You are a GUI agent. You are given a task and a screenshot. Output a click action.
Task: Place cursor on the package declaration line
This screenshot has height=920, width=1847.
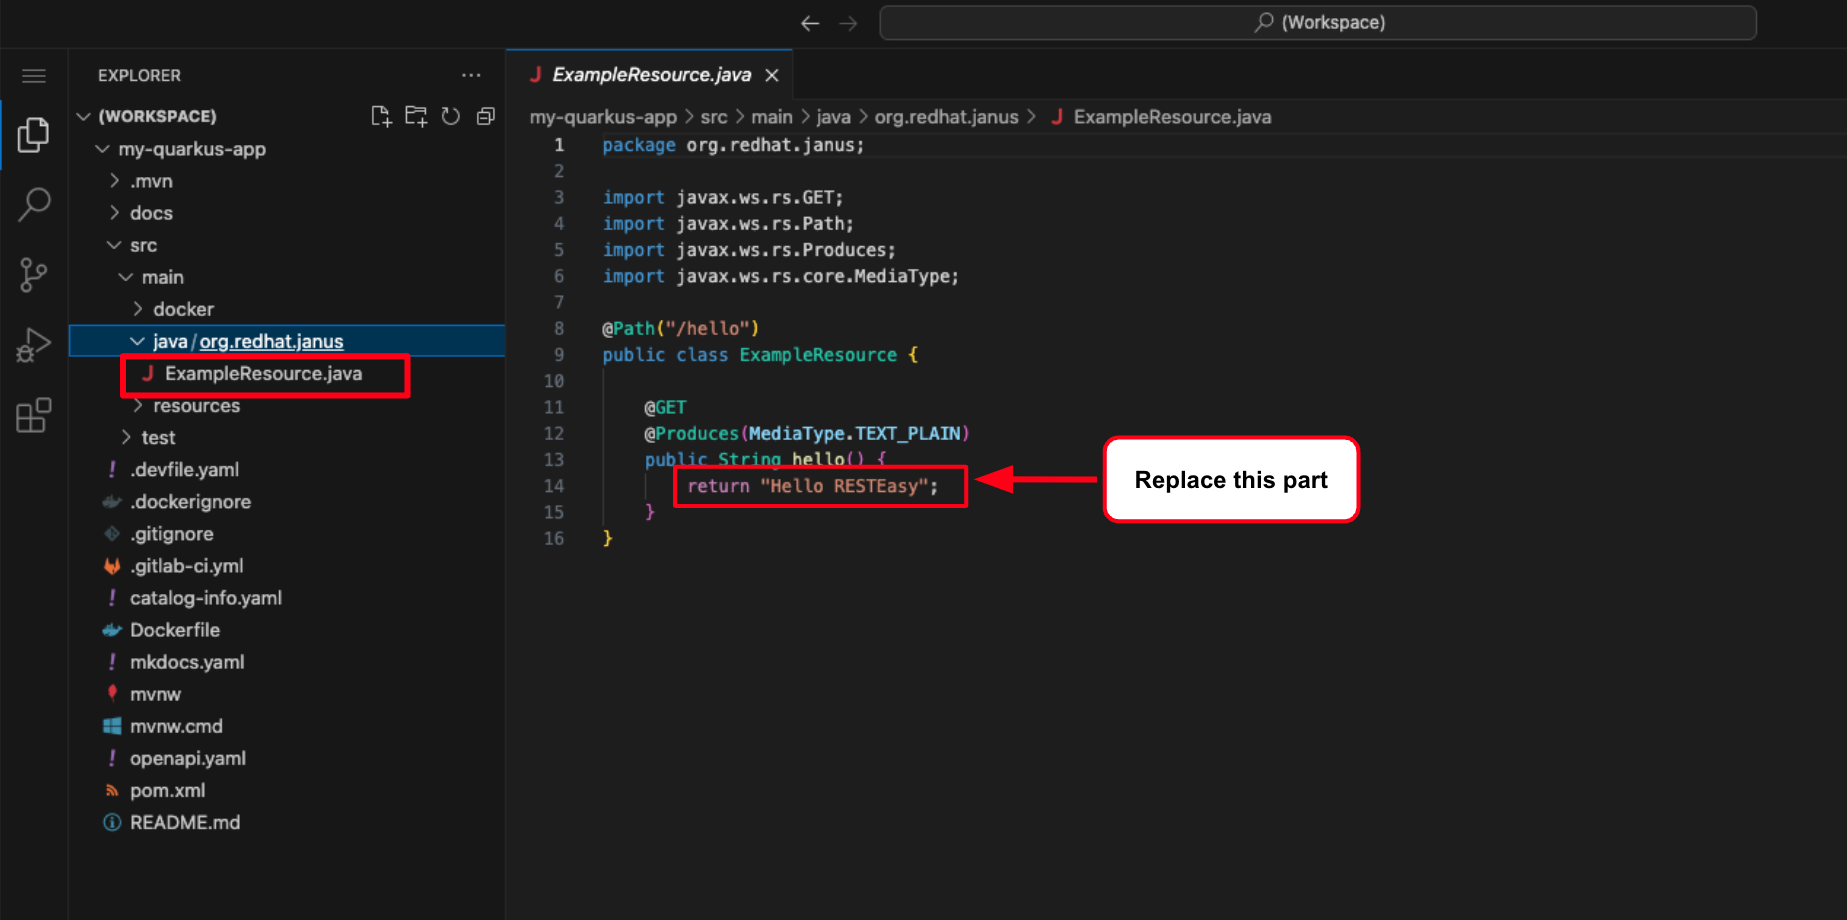(733, 145)
